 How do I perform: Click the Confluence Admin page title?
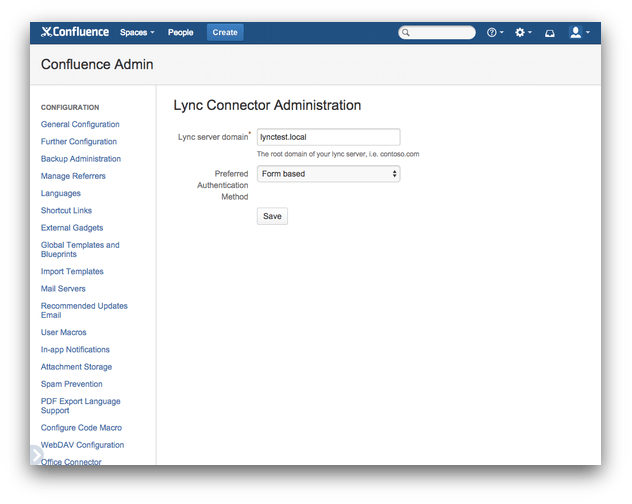coord(97,65)
